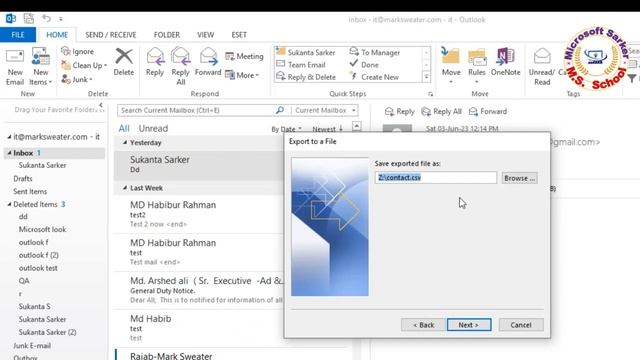Click the search magnifier icon
This screenshot has width=640, height=360.
click(x=280, y=110)
